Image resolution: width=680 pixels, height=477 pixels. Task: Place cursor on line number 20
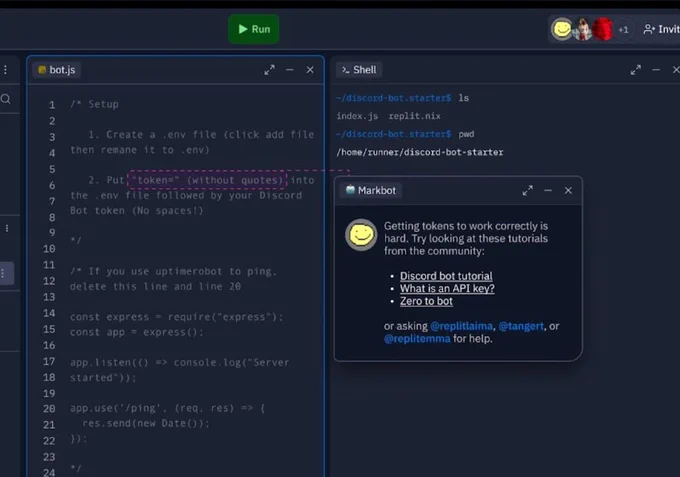click(49, 408)
